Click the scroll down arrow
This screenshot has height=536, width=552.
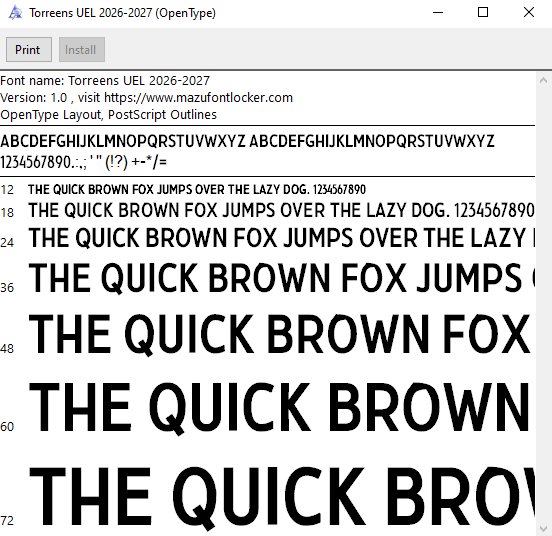coord(543,529)
